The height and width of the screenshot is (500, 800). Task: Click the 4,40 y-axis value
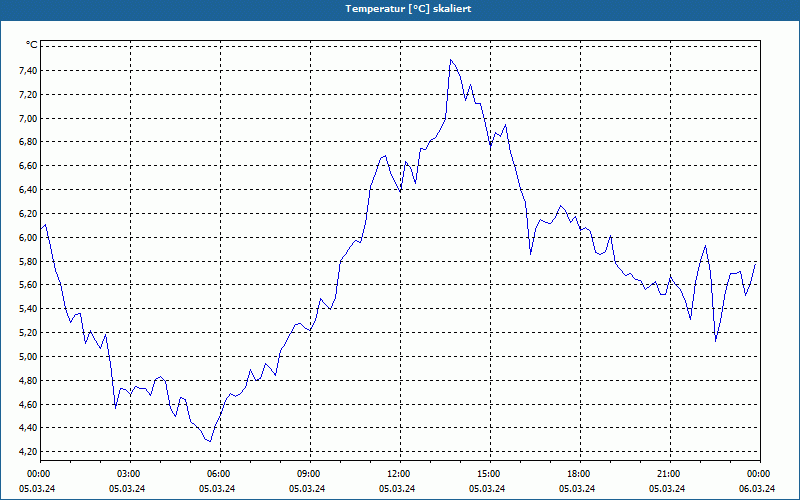point(28,428)
